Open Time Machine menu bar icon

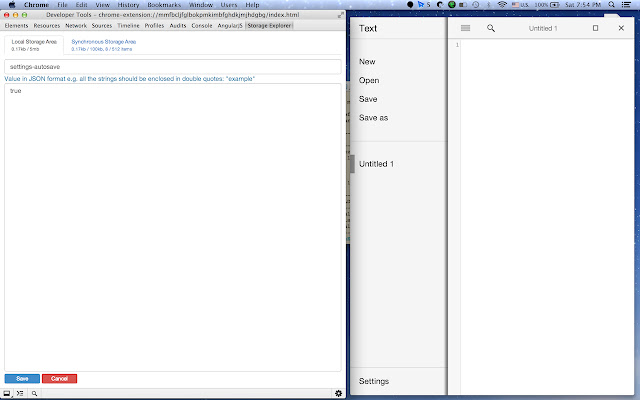pos(476,4)
